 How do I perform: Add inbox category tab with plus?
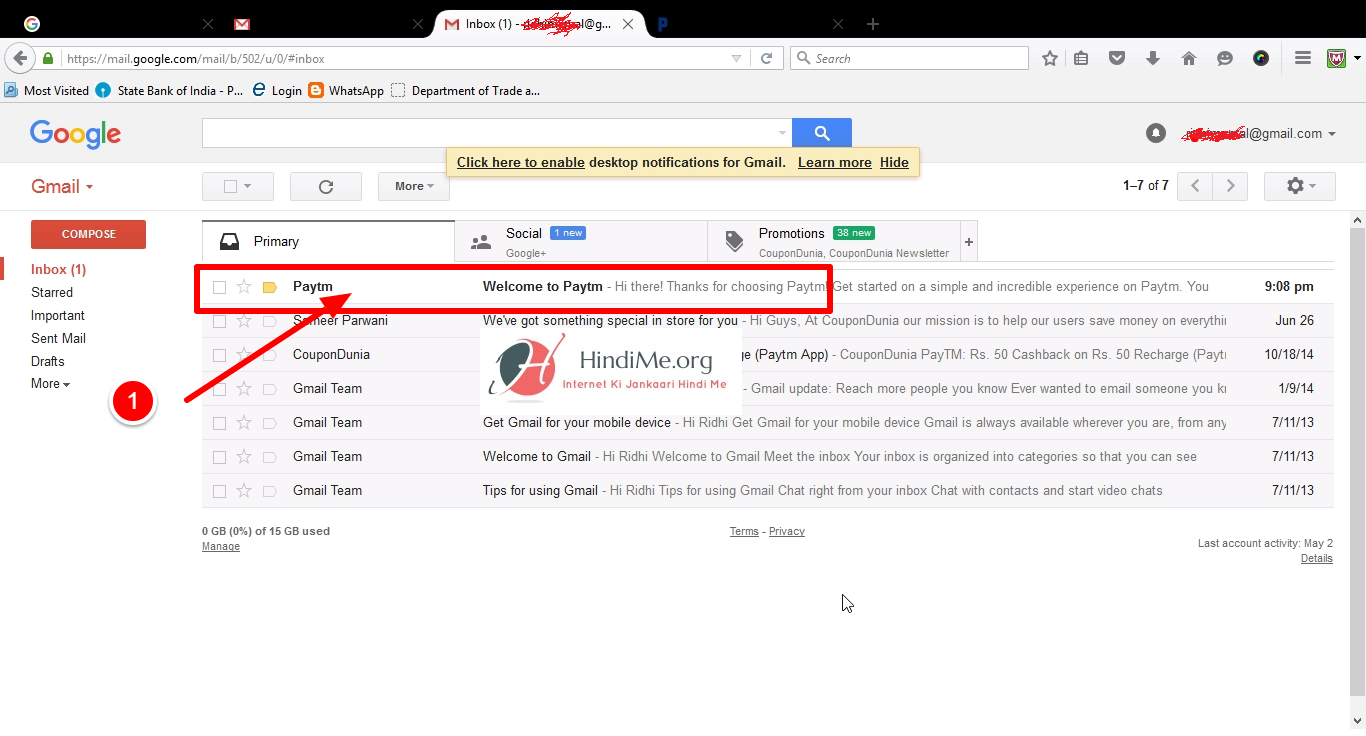[968, 242]
